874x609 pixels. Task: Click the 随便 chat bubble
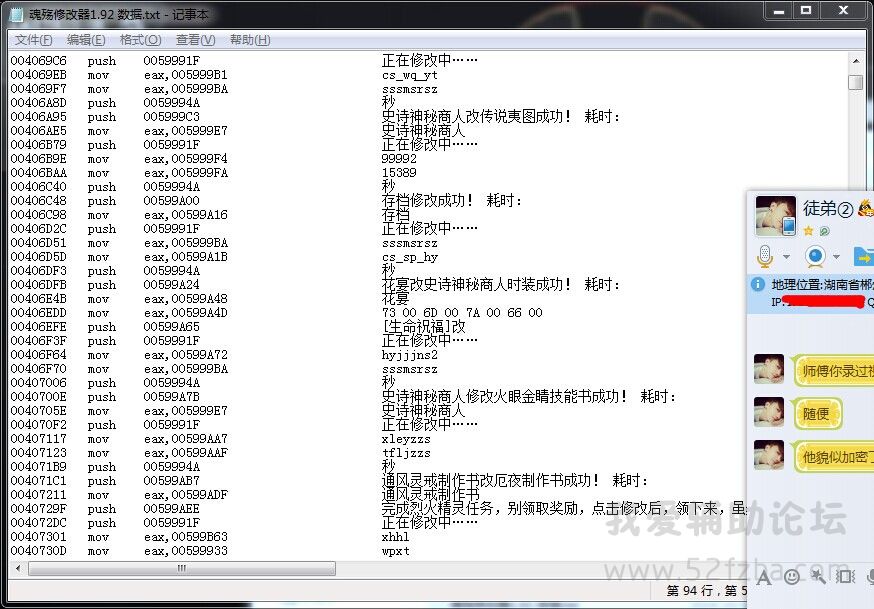point(818,414)
